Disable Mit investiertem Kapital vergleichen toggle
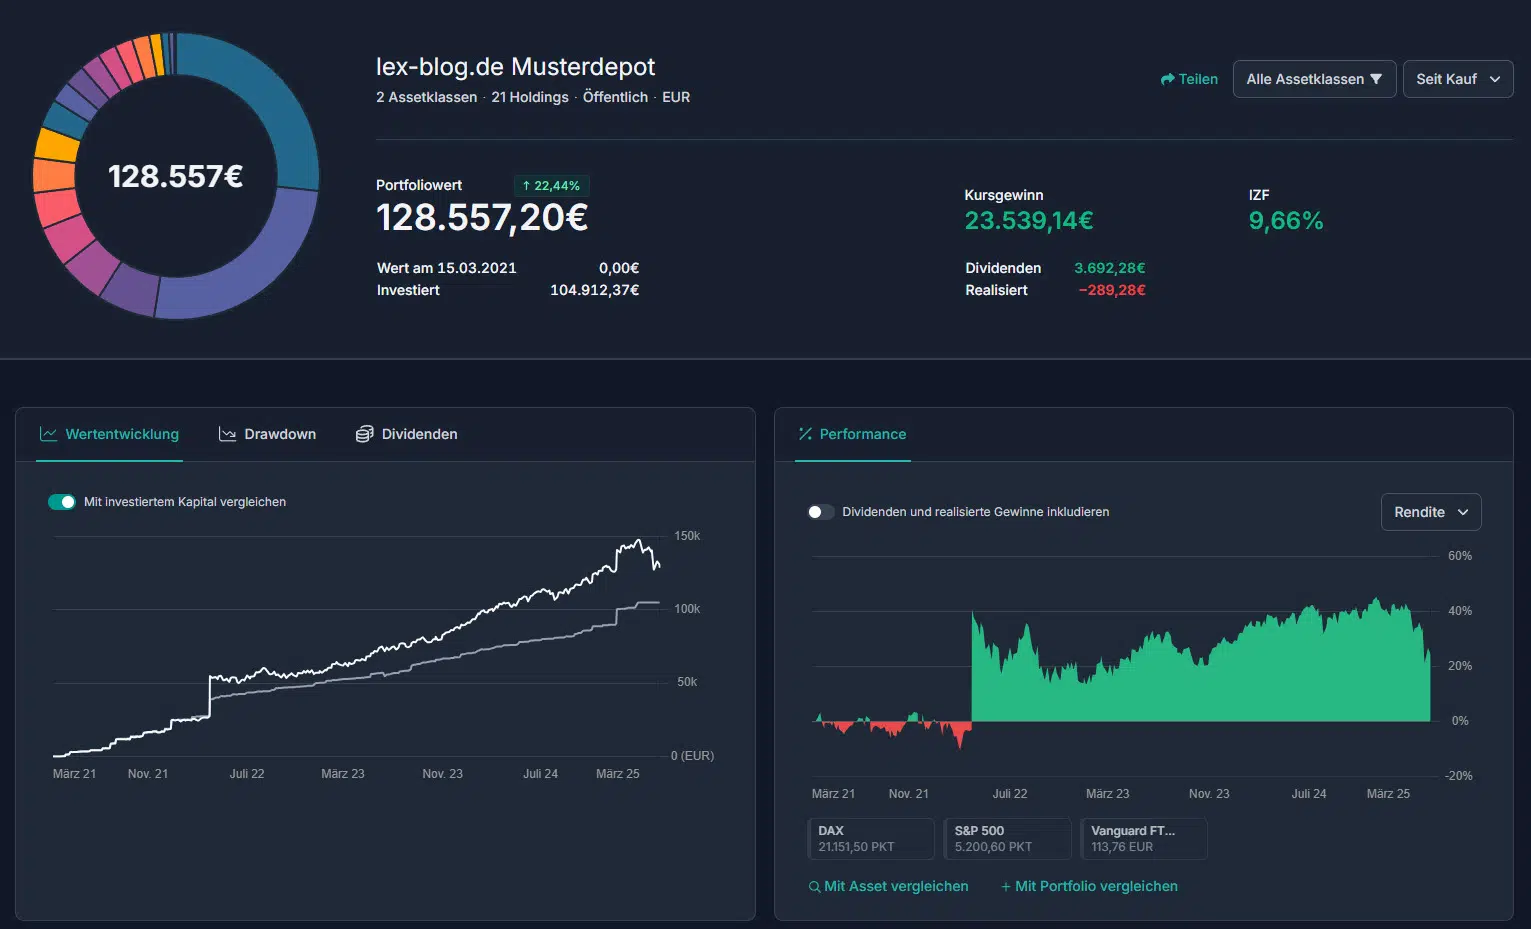 pos(62,502)
